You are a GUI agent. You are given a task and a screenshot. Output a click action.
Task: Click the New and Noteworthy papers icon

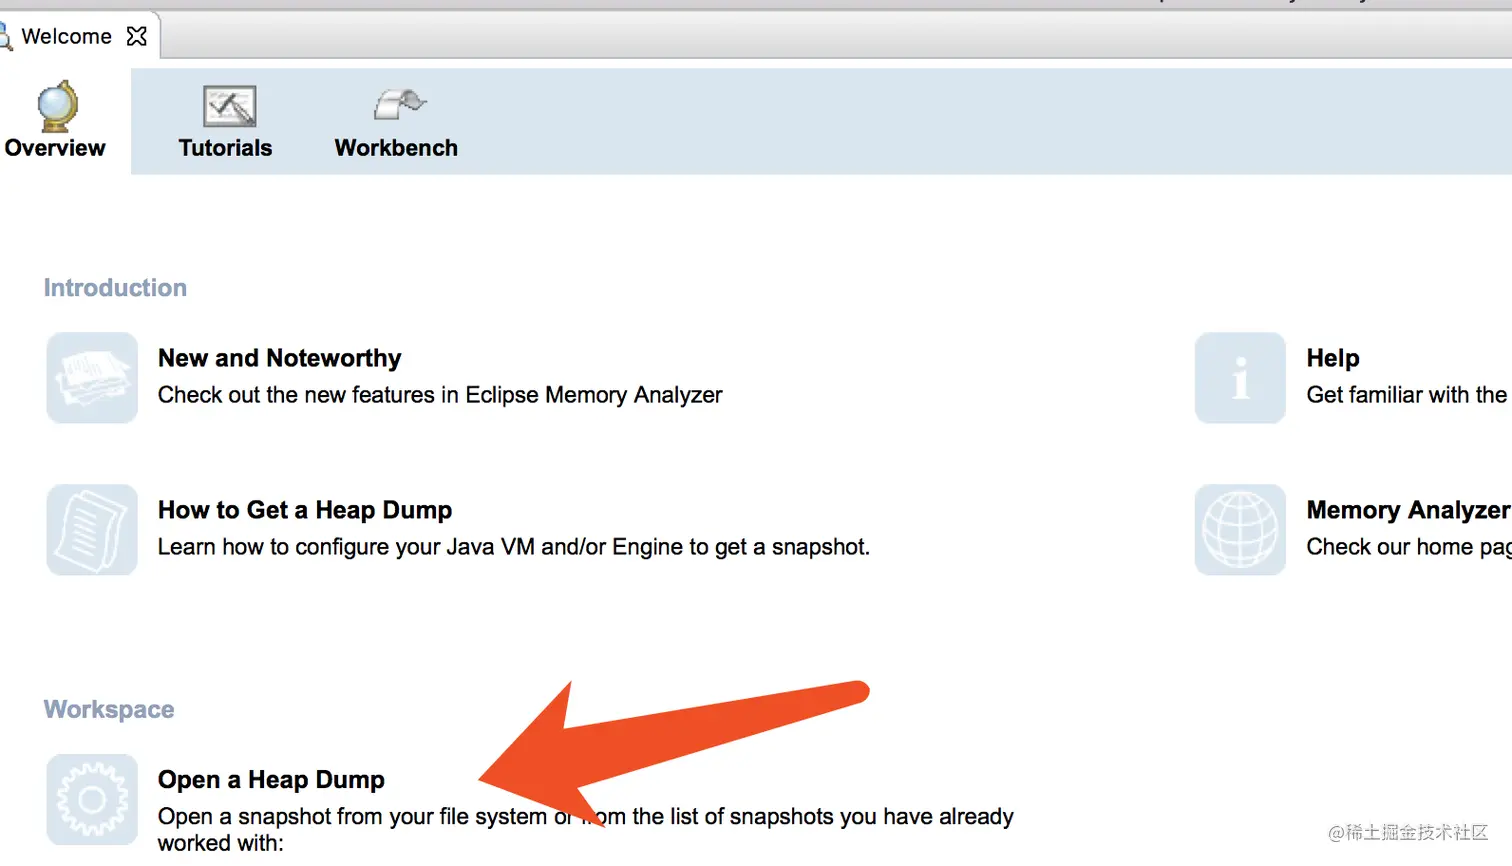tap(92, 378)
